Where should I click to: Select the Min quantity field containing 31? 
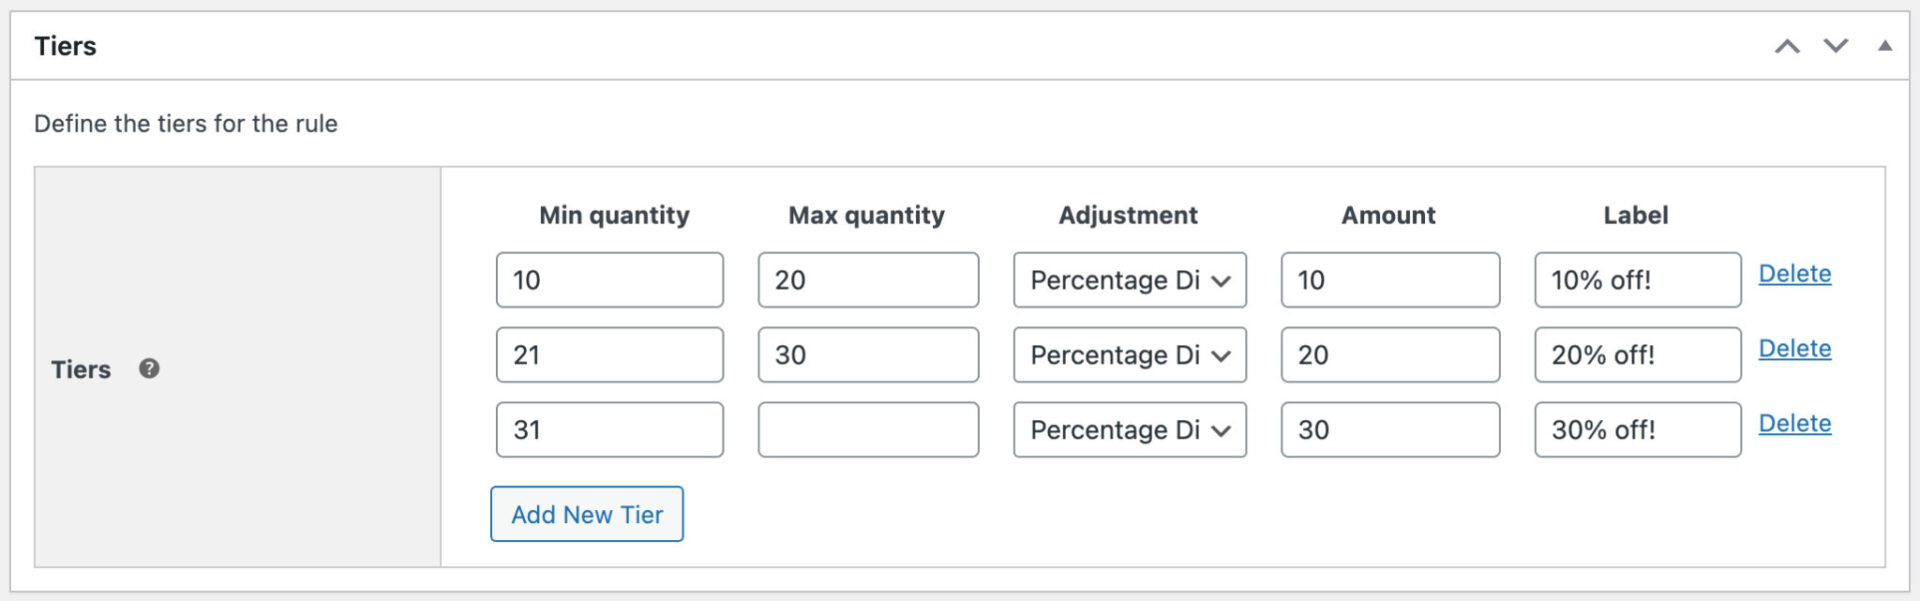(609, 430)
